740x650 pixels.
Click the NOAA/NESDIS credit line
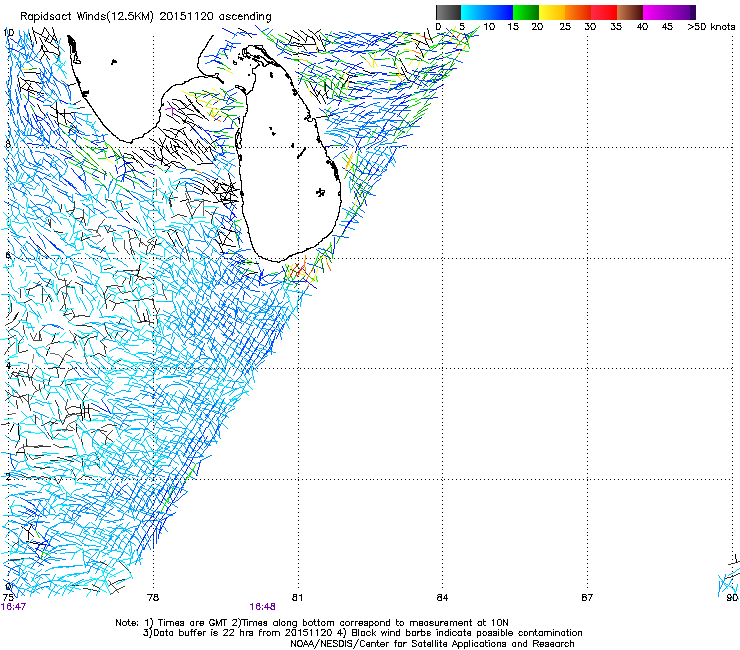pos(432,644)
